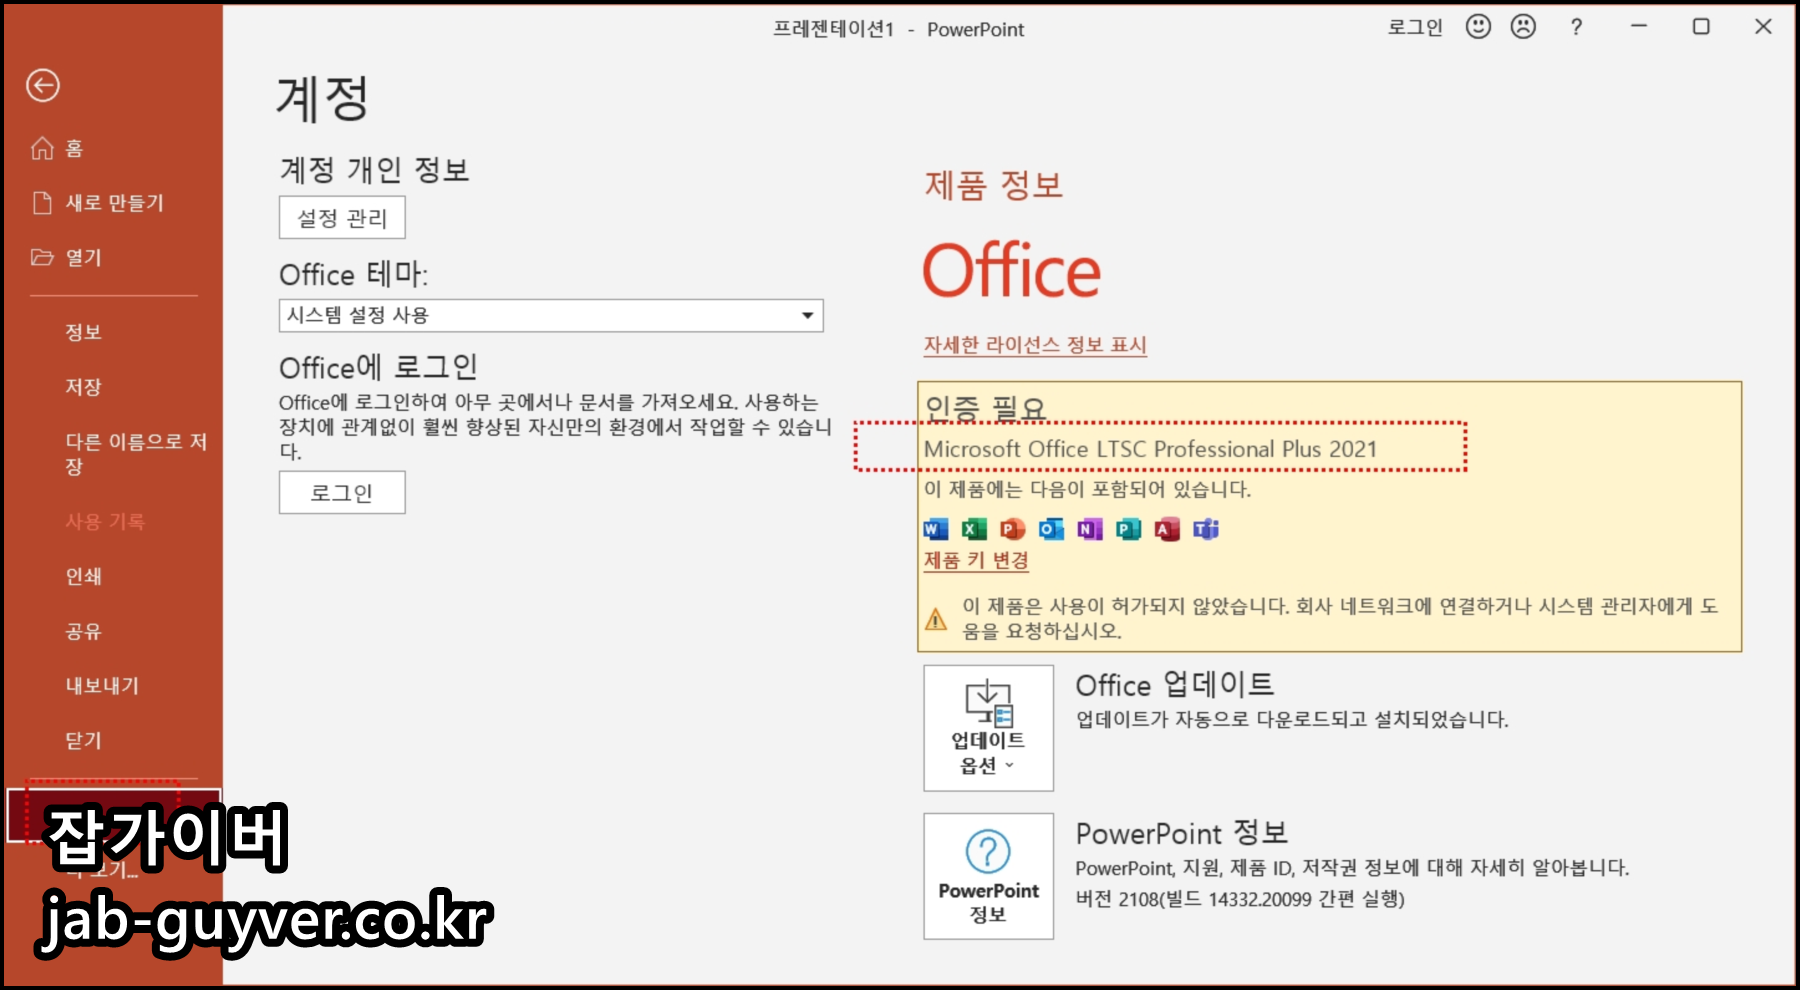Click the back arrow to exit Backstage
The width and height of the screenshot is (1800, 990).
point(43,86)
